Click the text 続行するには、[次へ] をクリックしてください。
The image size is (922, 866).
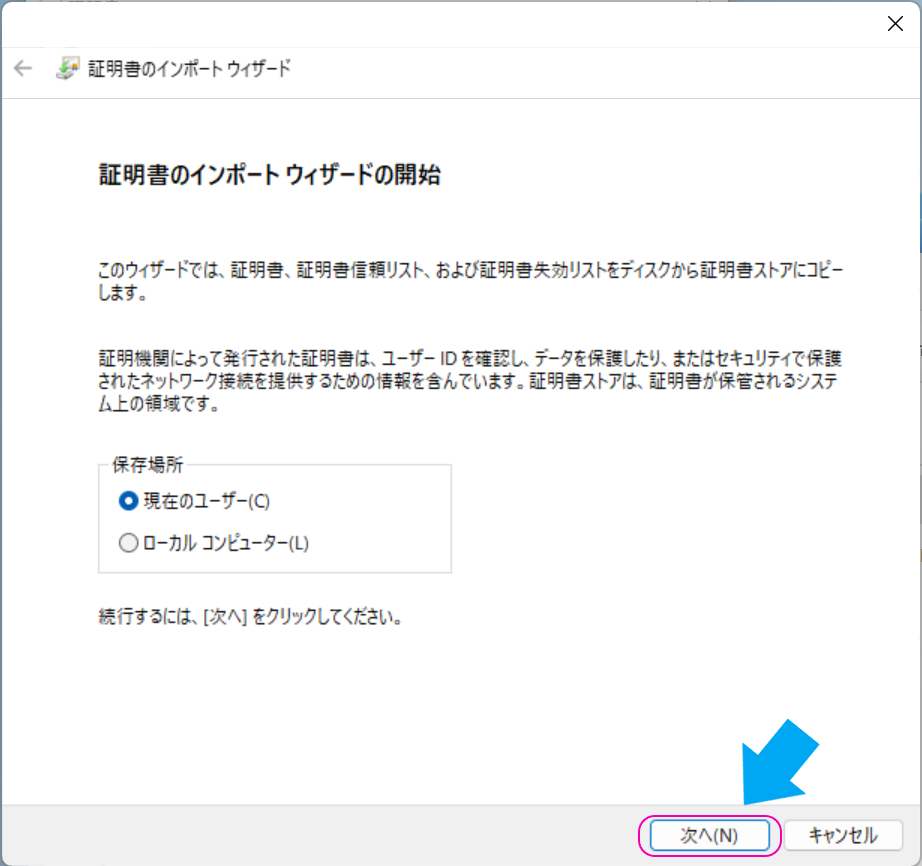[x=250, y=617]
